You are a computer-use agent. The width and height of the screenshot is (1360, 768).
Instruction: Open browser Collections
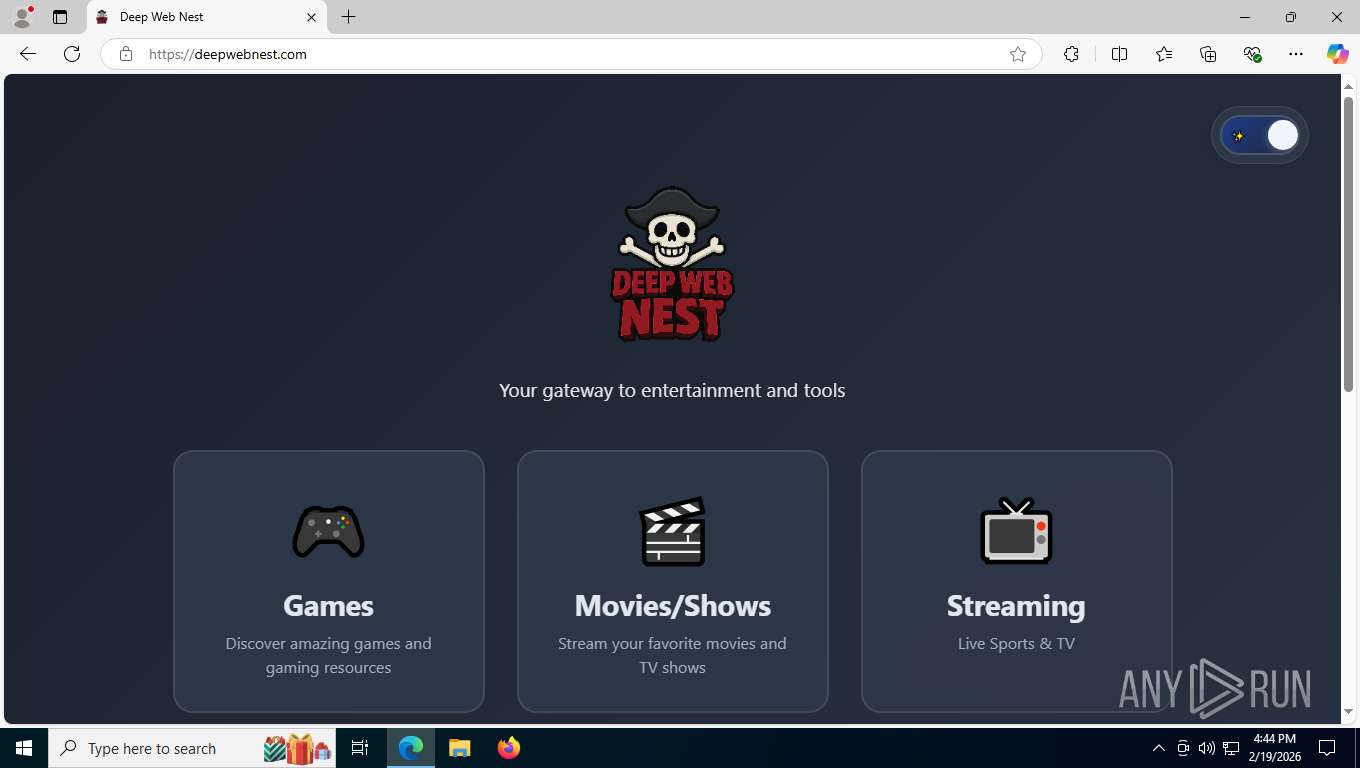click(x=1208, y=54)
